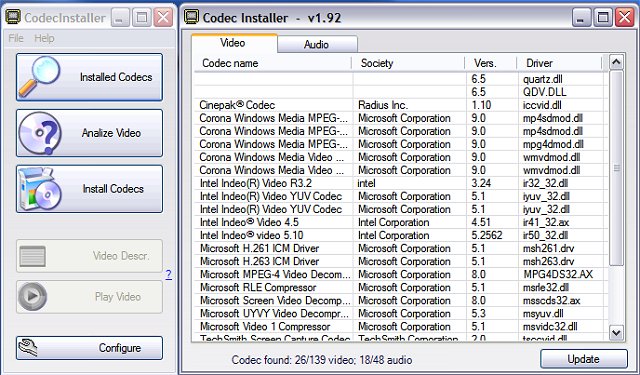
Task: Click the disc question-mark Analize Video icon
Action: tap(40, 133)
